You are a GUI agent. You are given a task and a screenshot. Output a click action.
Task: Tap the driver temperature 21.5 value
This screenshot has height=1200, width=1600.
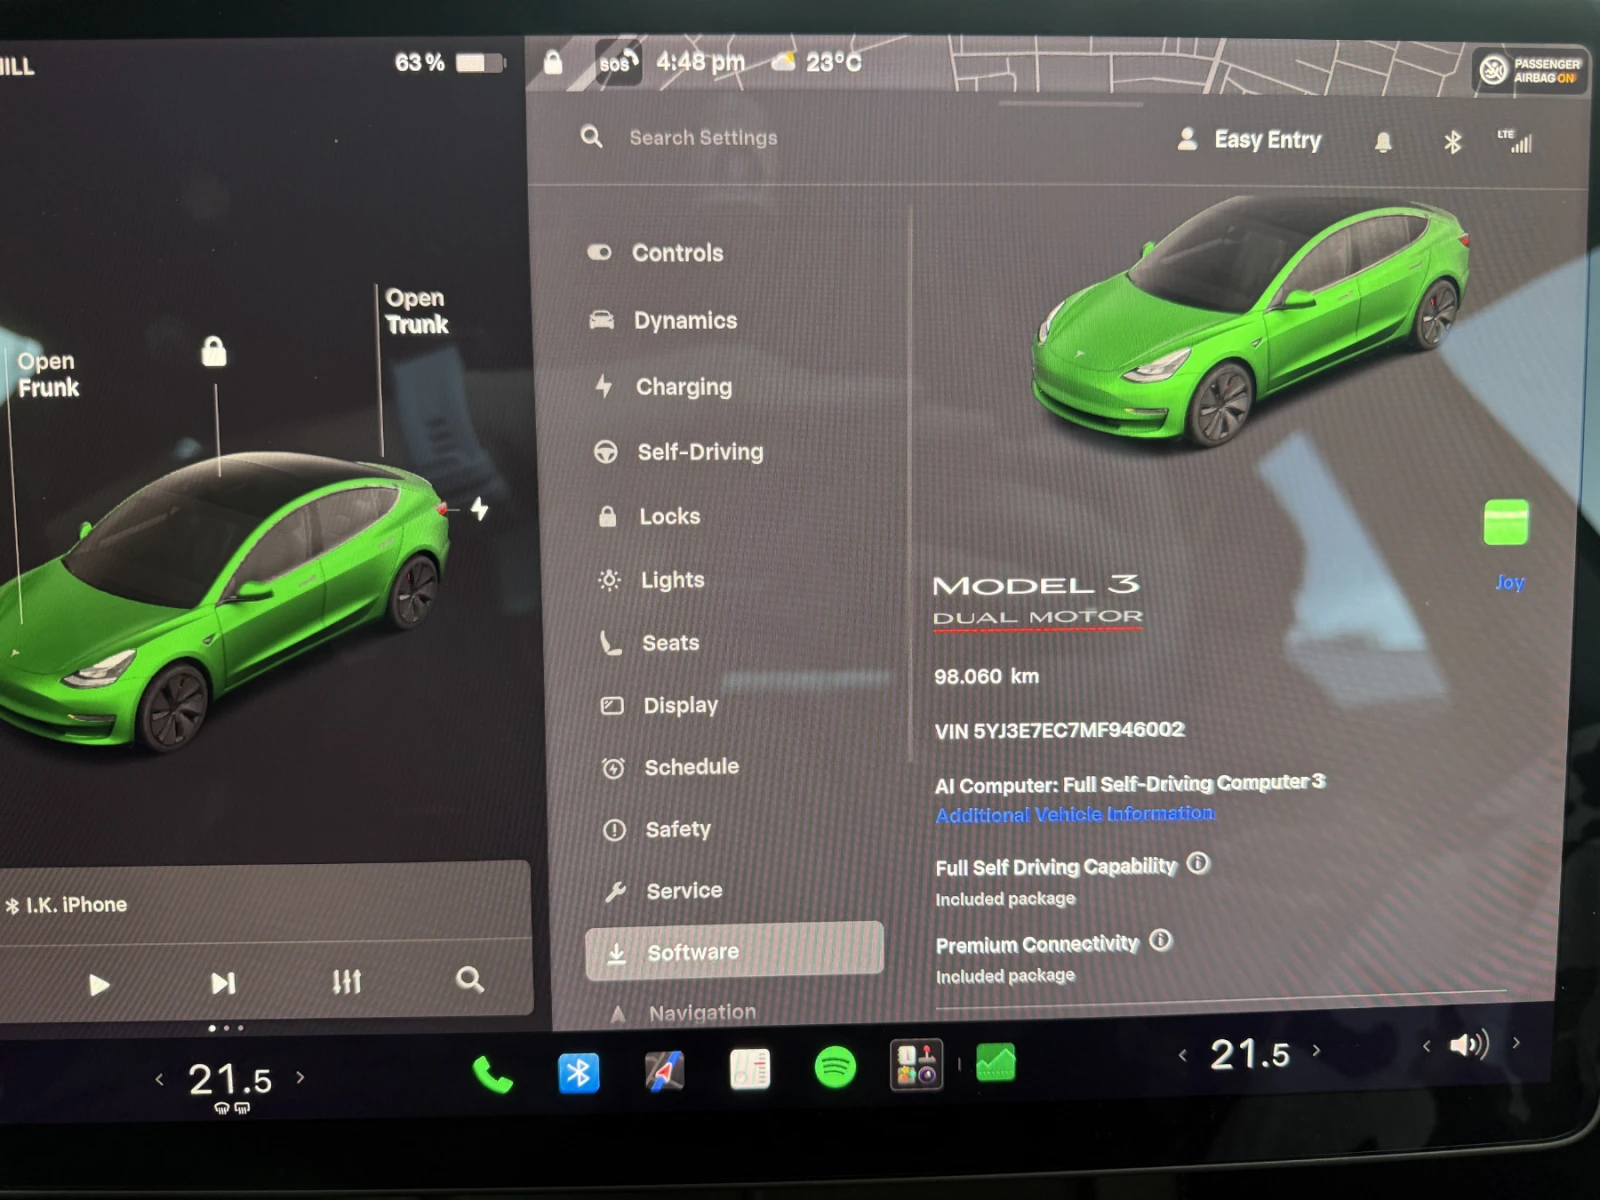click(x=230, y=1079)
